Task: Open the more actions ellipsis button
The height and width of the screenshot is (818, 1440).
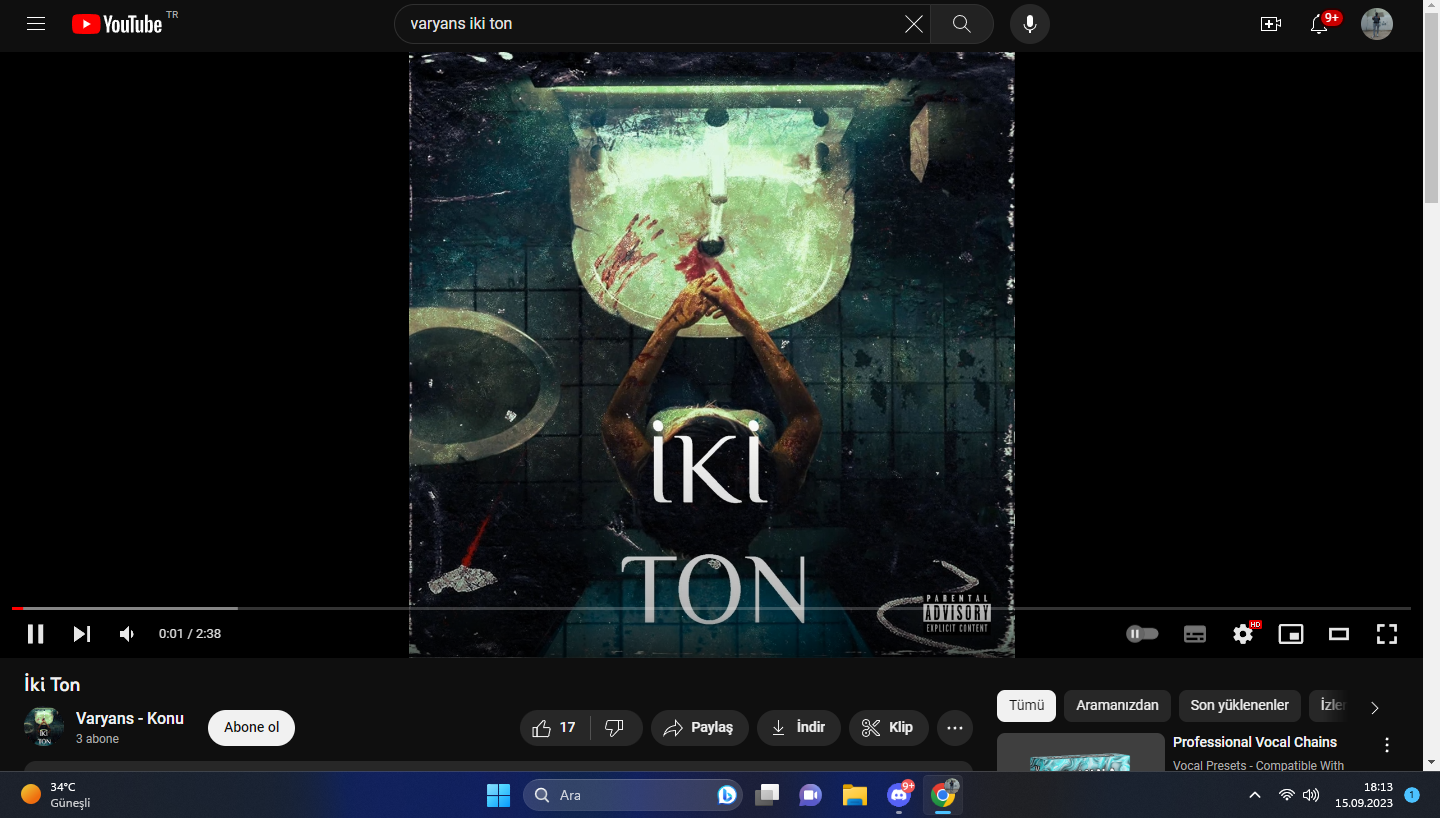Action: (955, 728)
